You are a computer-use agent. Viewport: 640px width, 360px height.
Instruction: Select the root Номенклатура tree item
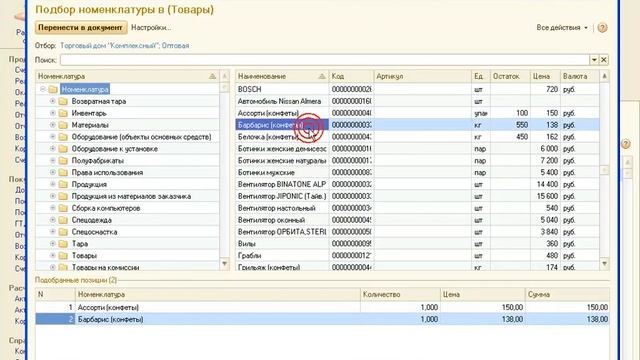tap(85, 89)
